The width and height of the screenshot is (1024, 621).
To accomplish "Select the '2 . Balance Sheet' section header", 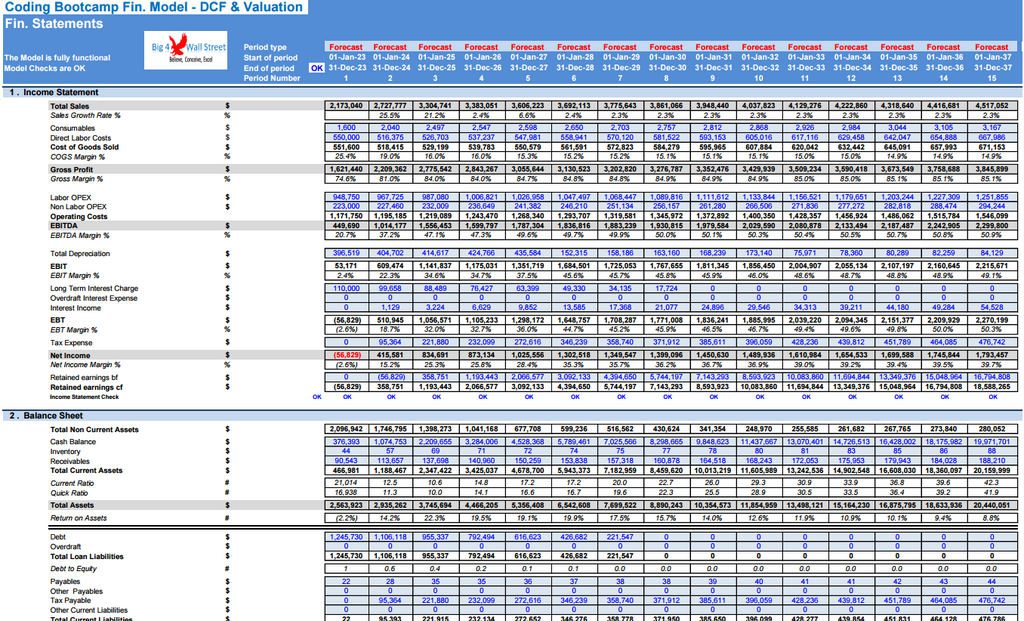I will tap(46, 415).
